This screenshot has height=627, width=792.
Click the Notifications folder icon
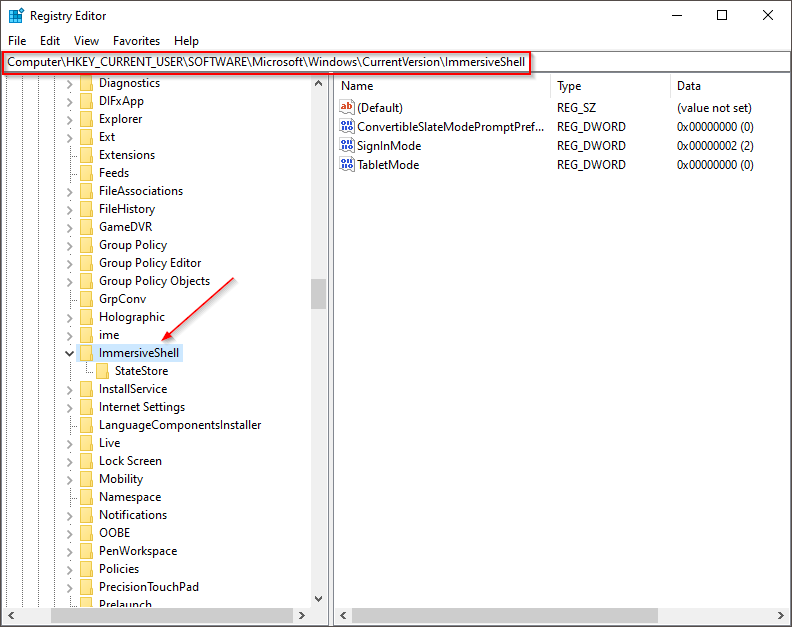pyautogui.click(x=86, y=515)
